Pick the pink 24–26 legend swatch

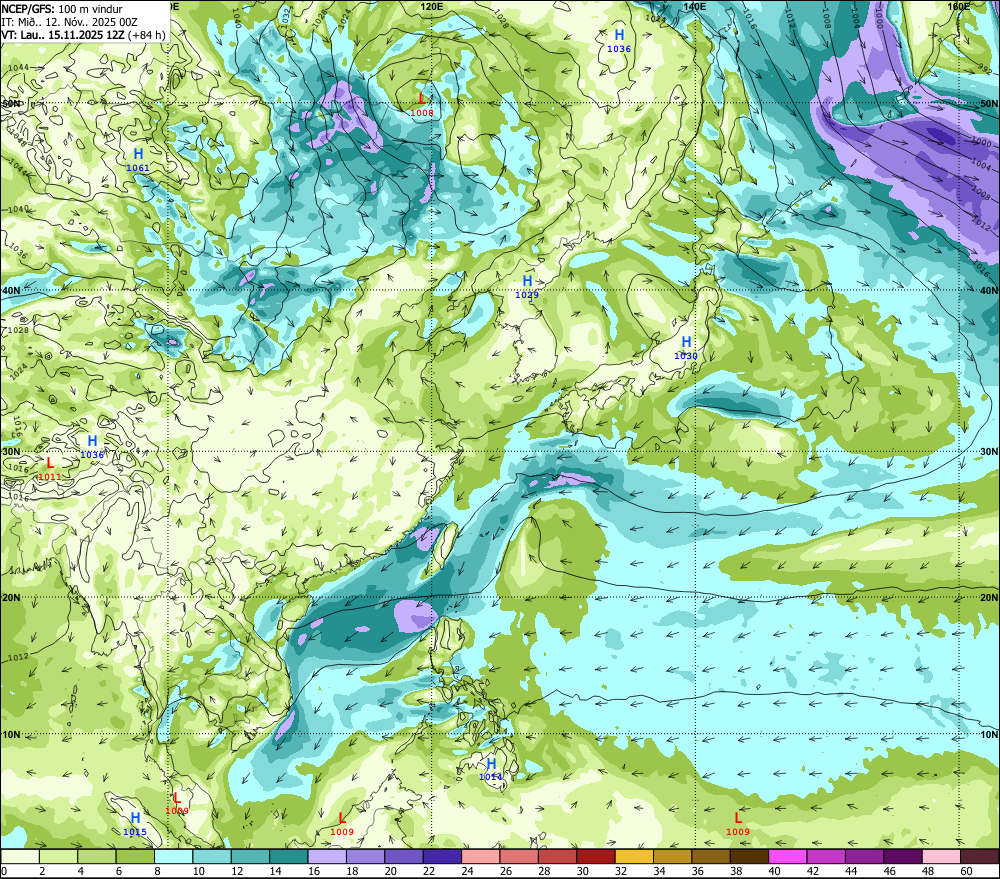click(x=481, y=857)
